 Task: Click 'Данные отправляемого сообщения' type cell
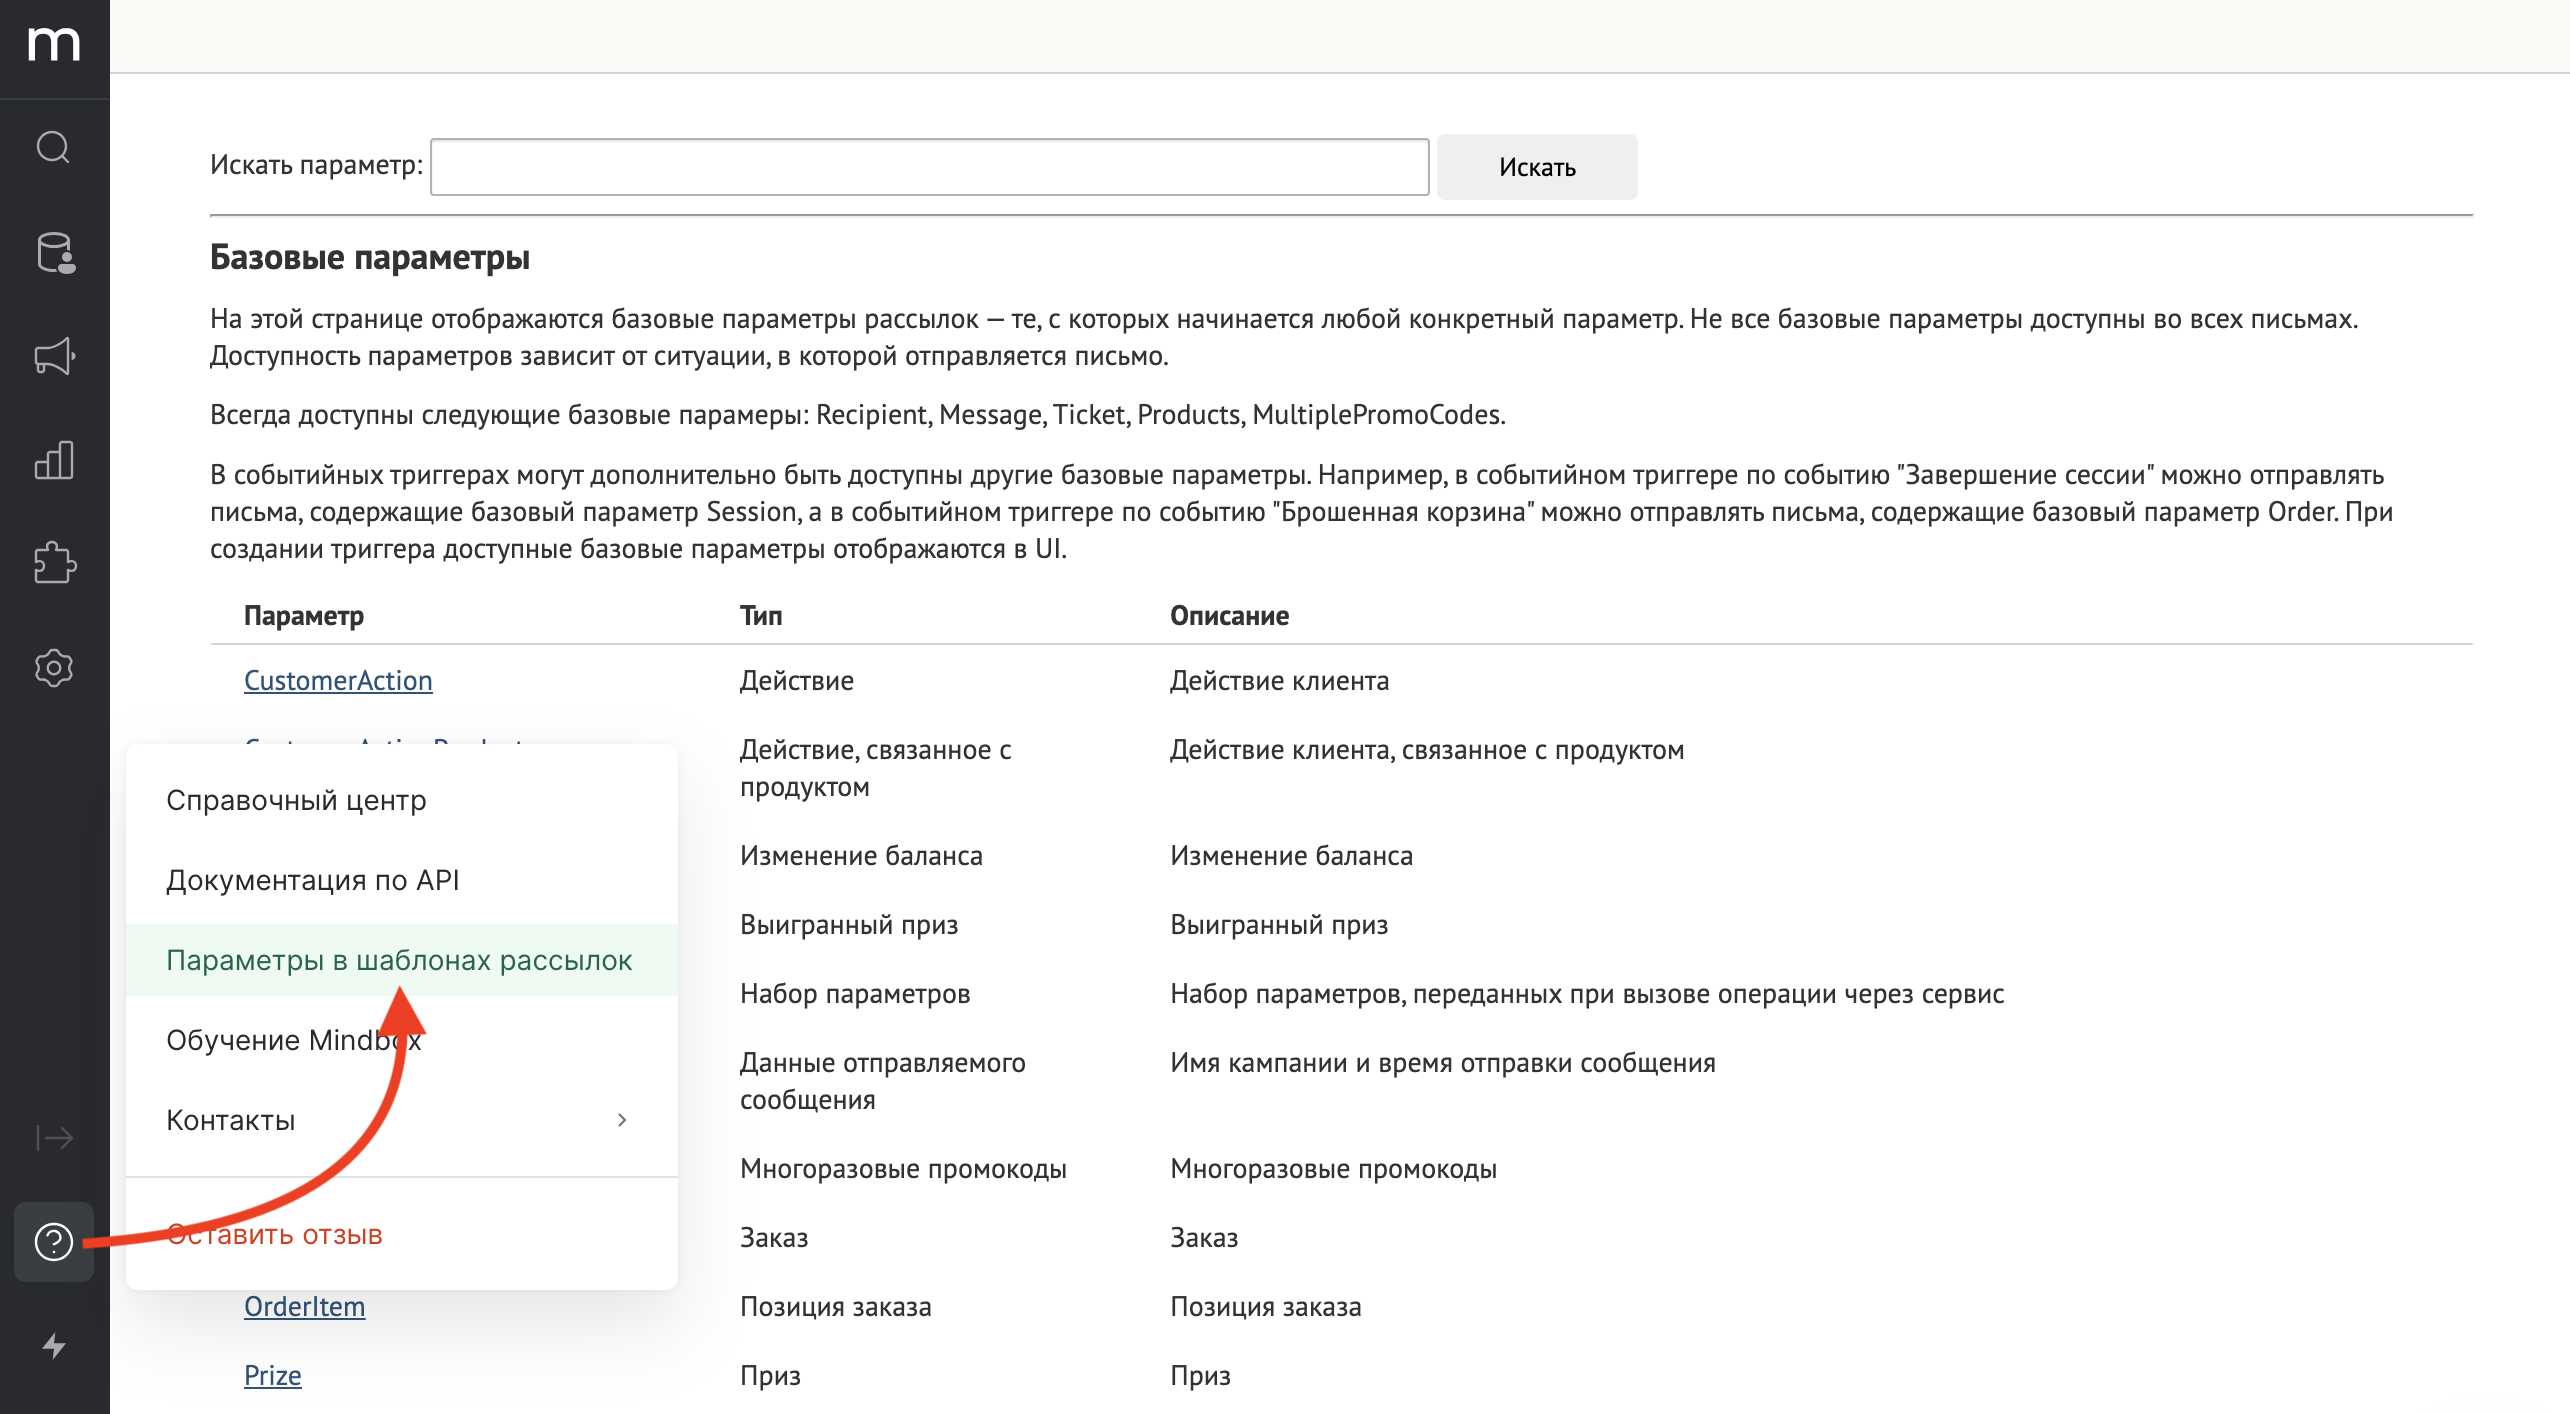882,1081
